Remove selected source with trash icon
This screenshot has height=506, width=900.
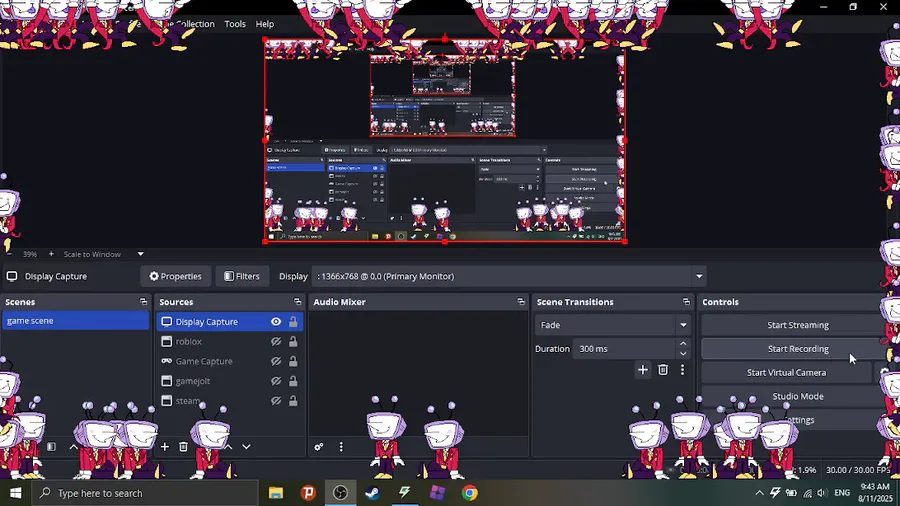point(183,446)
